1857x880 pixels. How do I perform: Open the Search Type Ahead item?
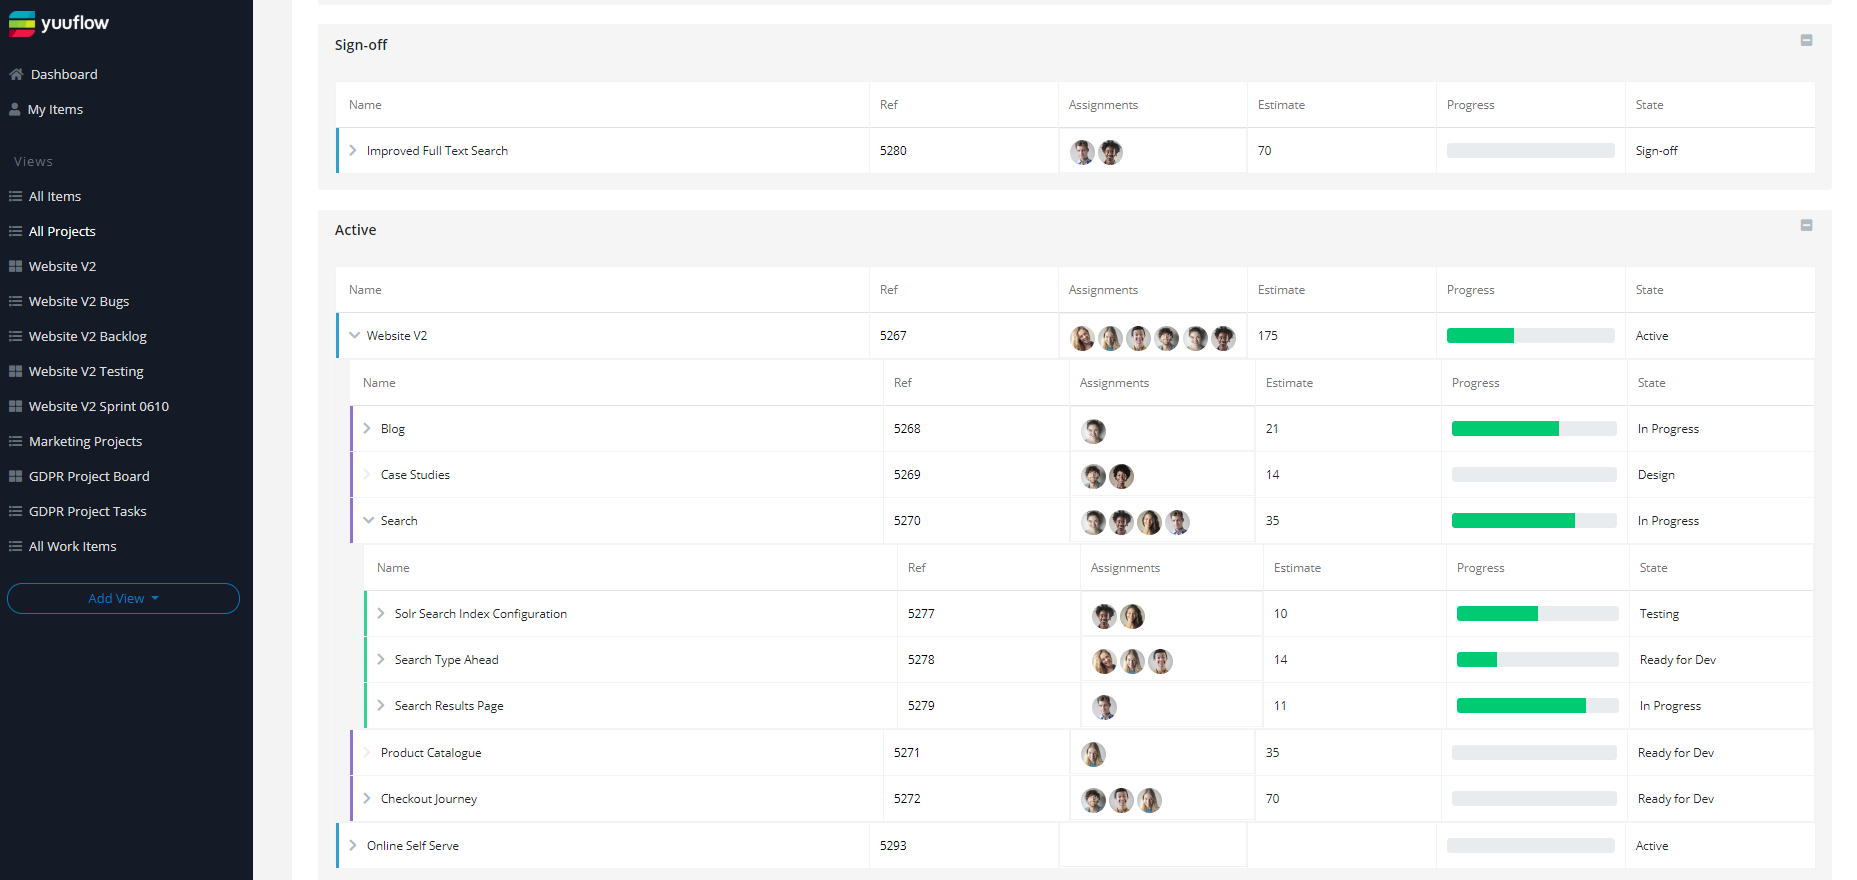[446, 659]
